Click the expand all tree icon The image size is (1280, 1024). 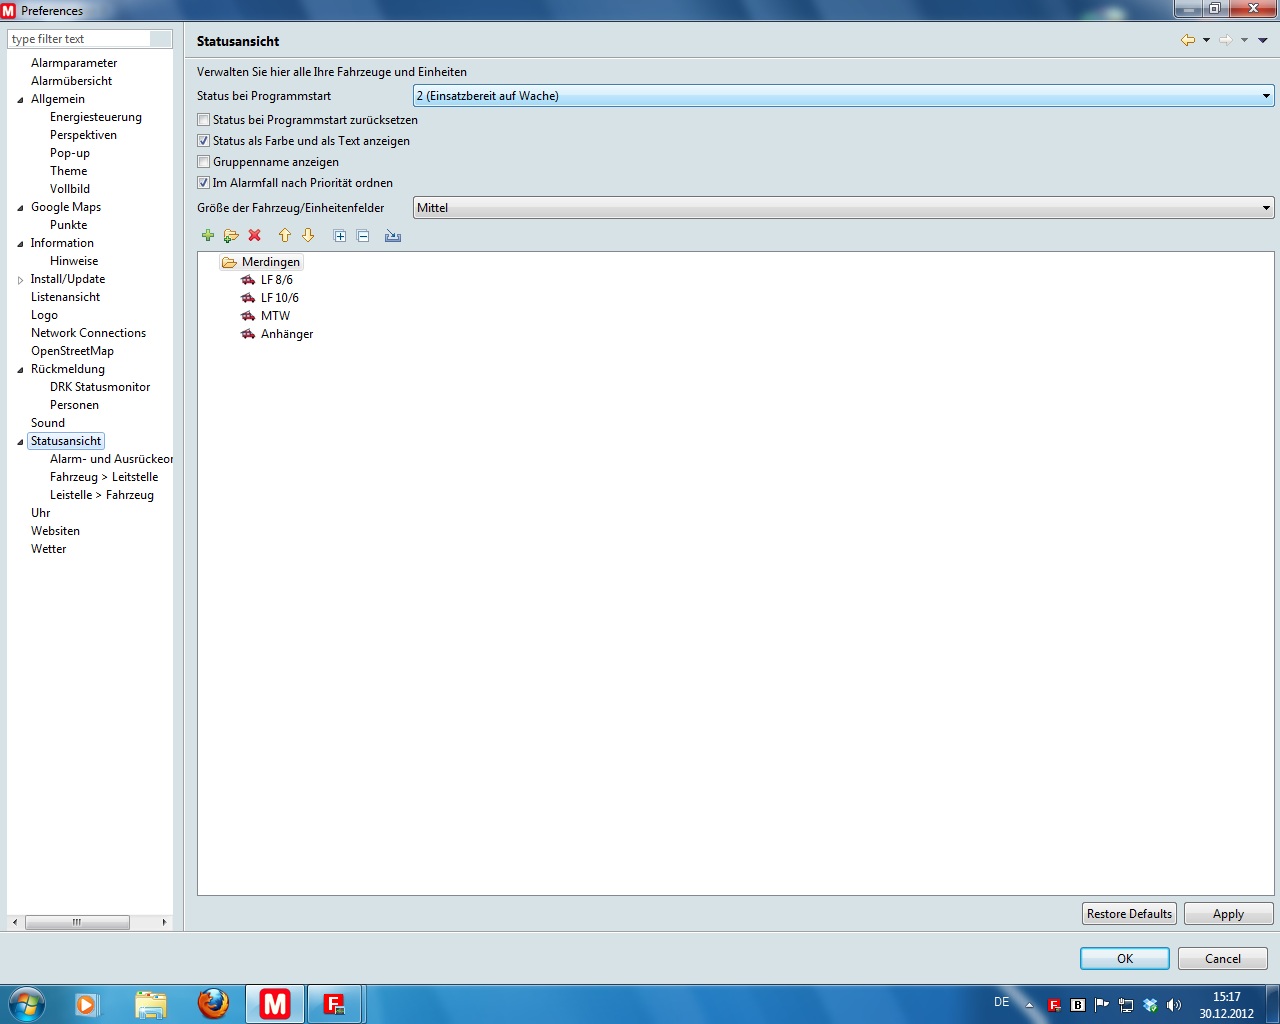coord(340,236)
